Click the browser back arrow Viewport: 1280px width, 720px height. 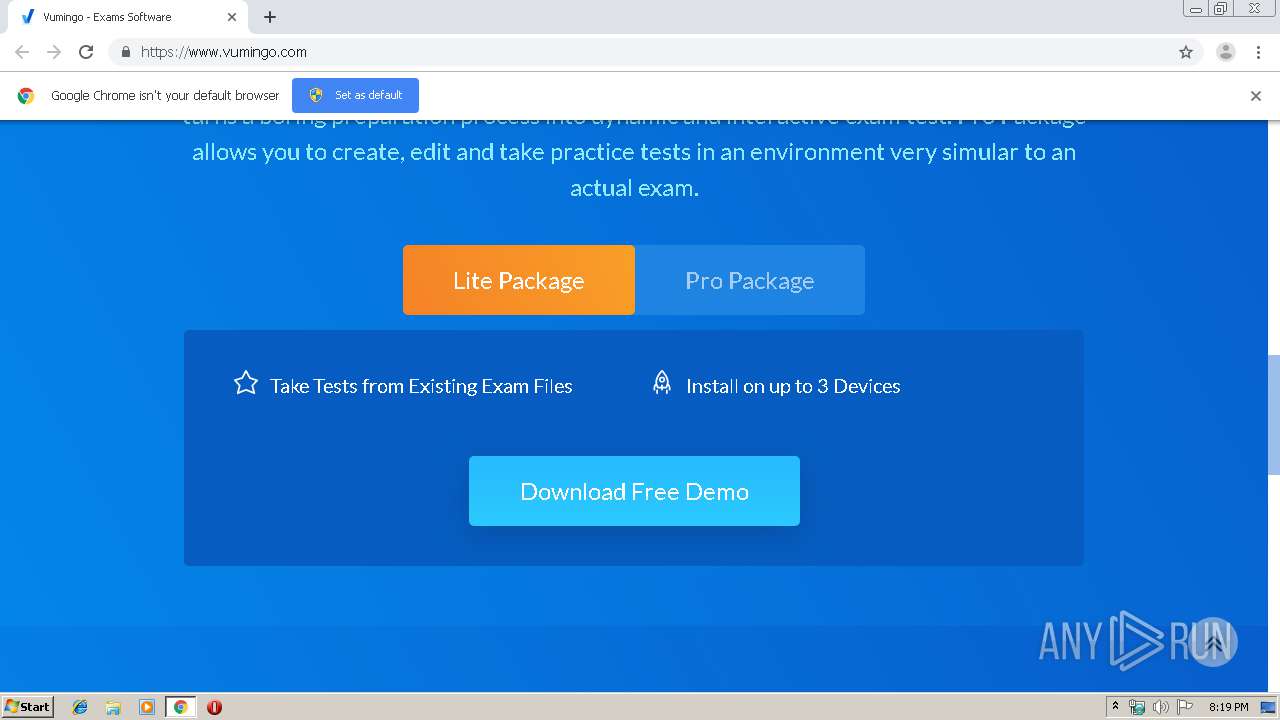click(22, 52)
